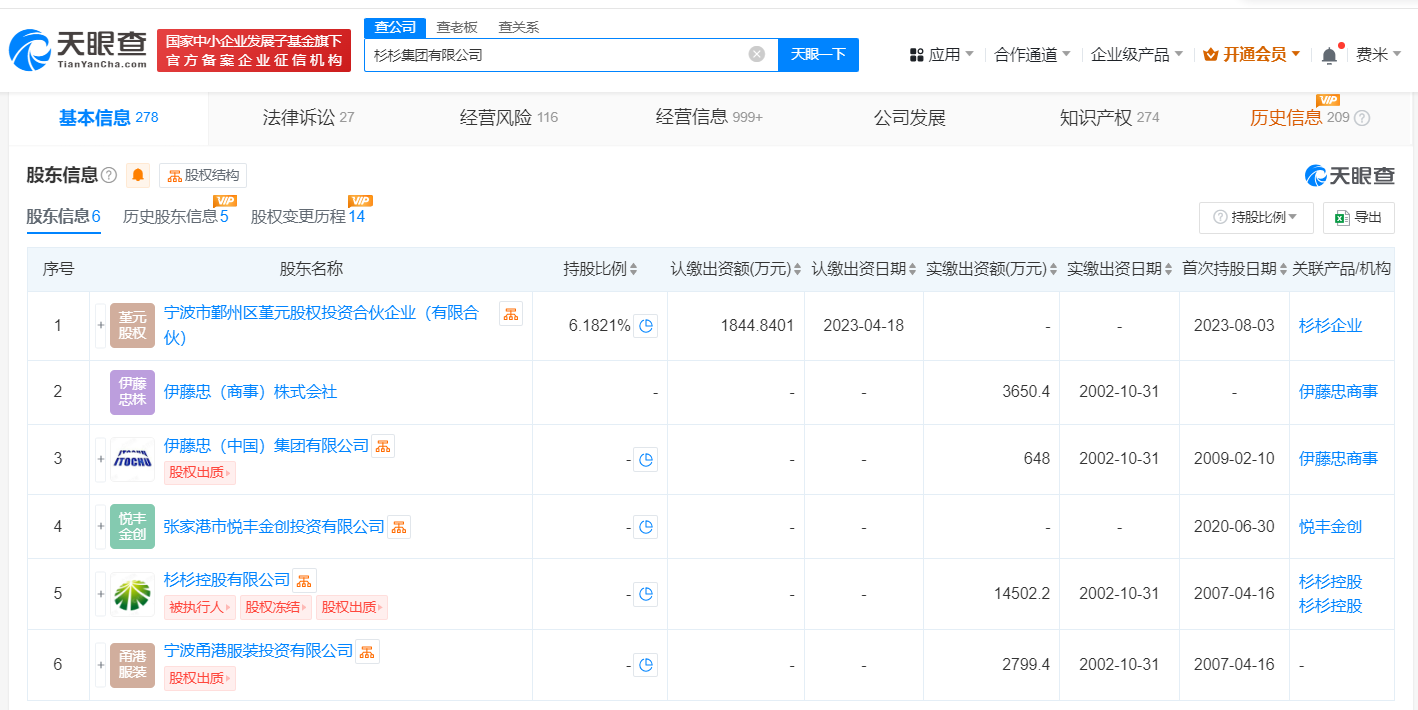Show help tooltip next to 股东信息 heading
The image size is (1418, 710).
coord(109,176)
